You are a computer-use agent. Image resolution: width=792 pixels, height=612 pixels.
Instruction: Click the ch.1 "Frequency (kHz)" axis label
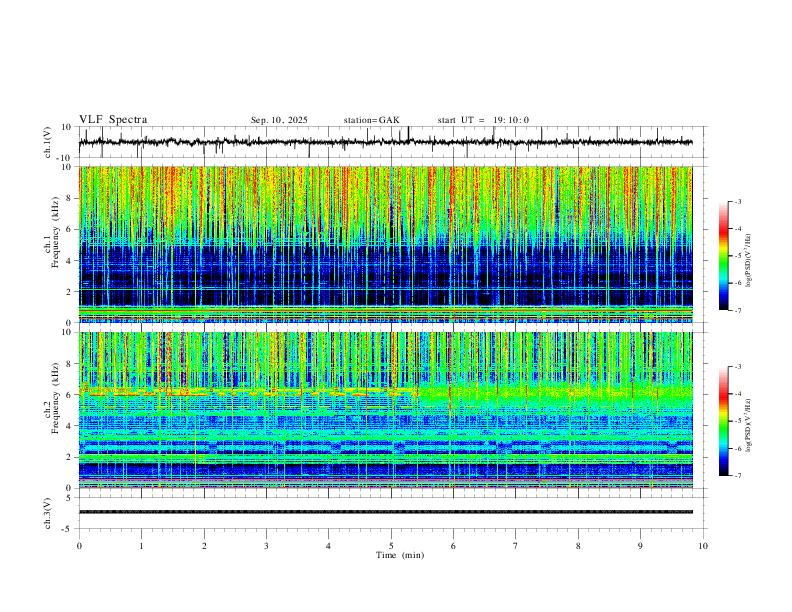click(56, 232)
